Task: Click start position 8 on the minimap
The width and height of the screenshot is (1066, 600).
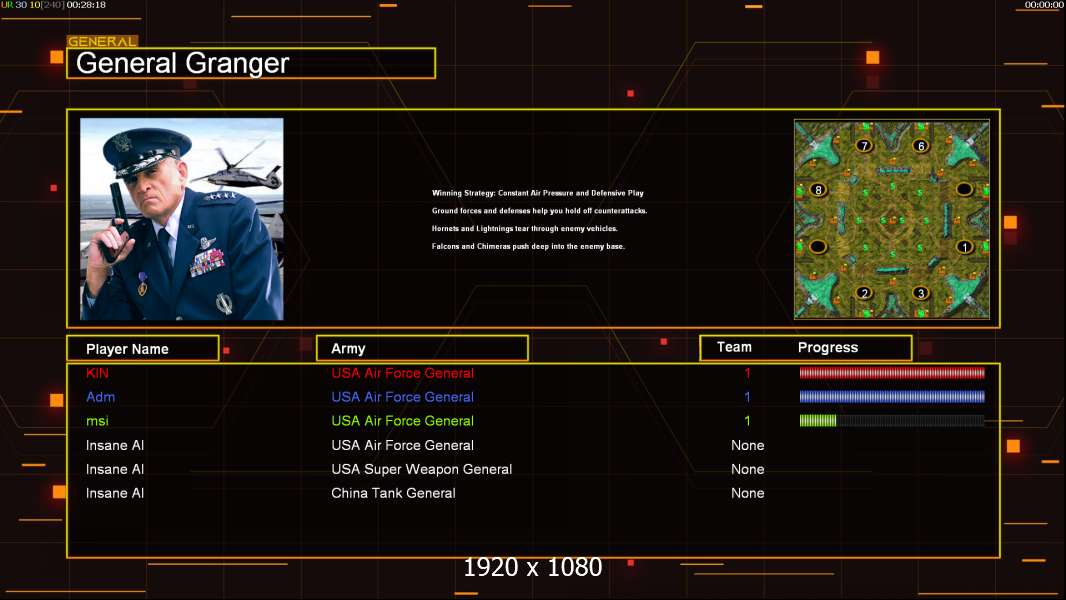Action: tap(819, 190)
